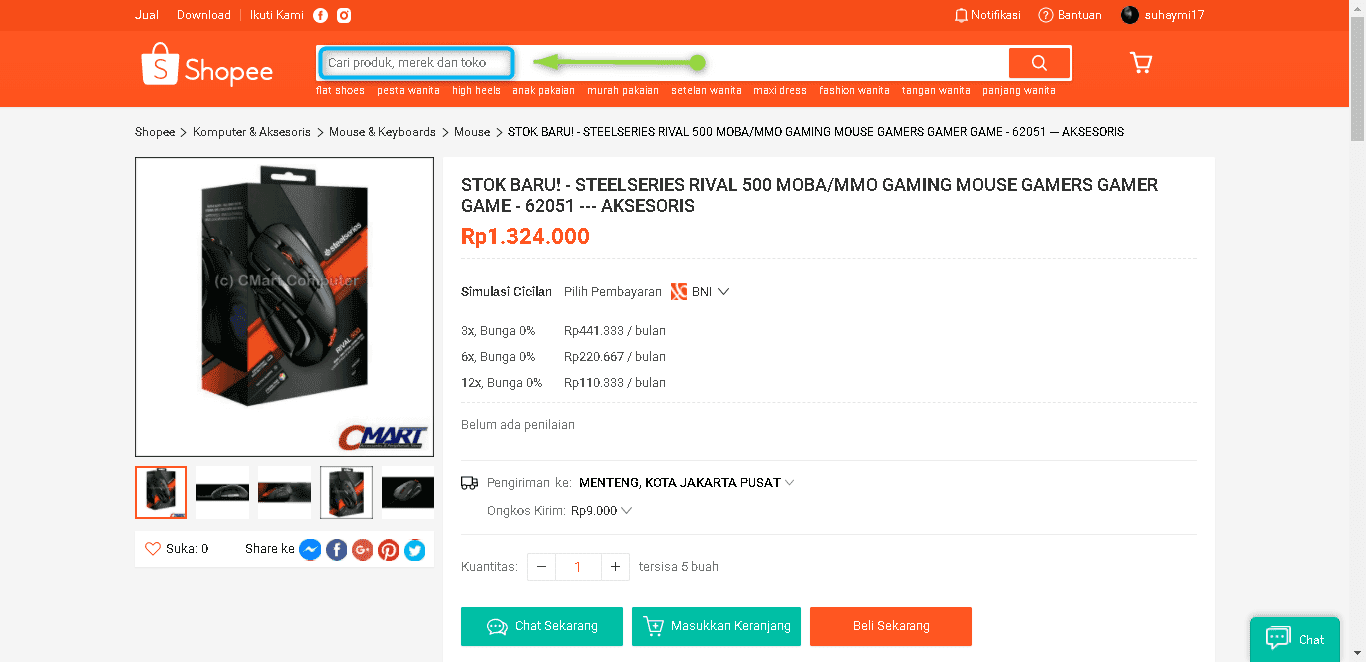Screen dimensions: 1366x662
Task: Select the second product thumbnail
Action: point(222,492)
